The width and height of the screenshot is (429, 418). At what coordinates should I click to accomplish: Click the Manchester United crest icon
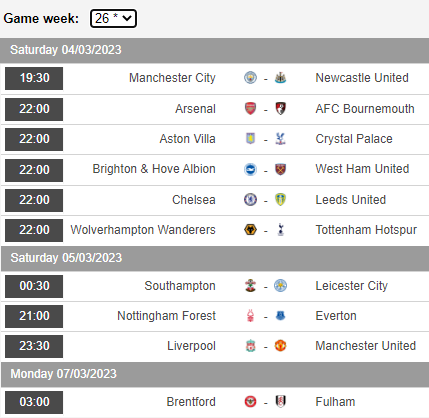(280, 346)
